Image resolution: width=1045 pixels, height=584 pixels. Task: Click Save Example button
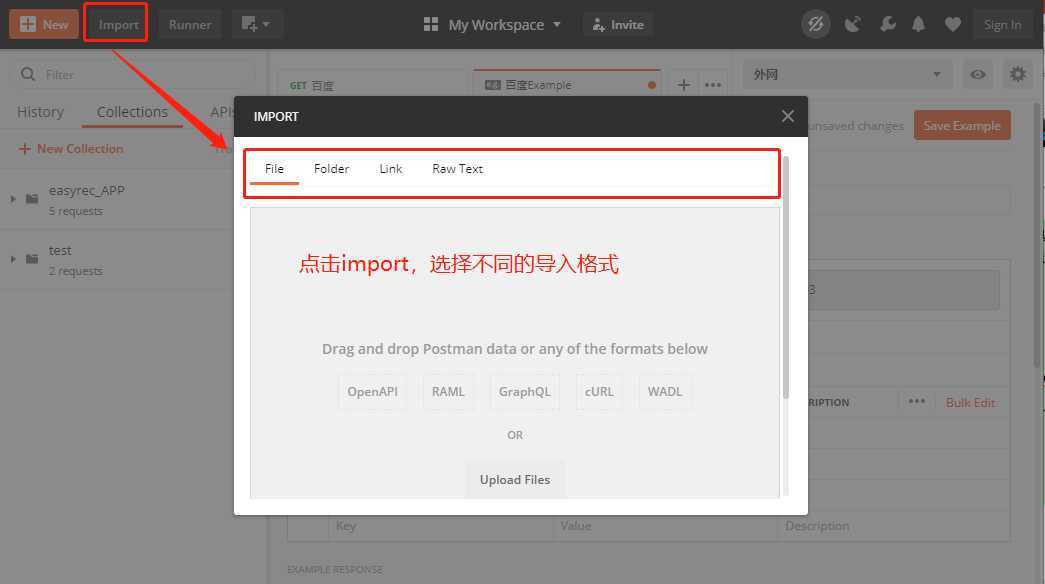point(962,125)
